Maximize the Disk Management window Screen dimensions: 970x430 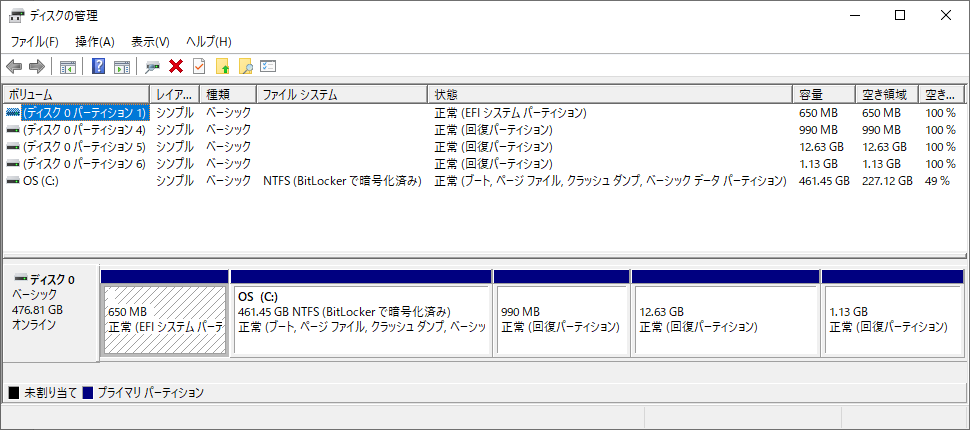click(x=900, y=16)
